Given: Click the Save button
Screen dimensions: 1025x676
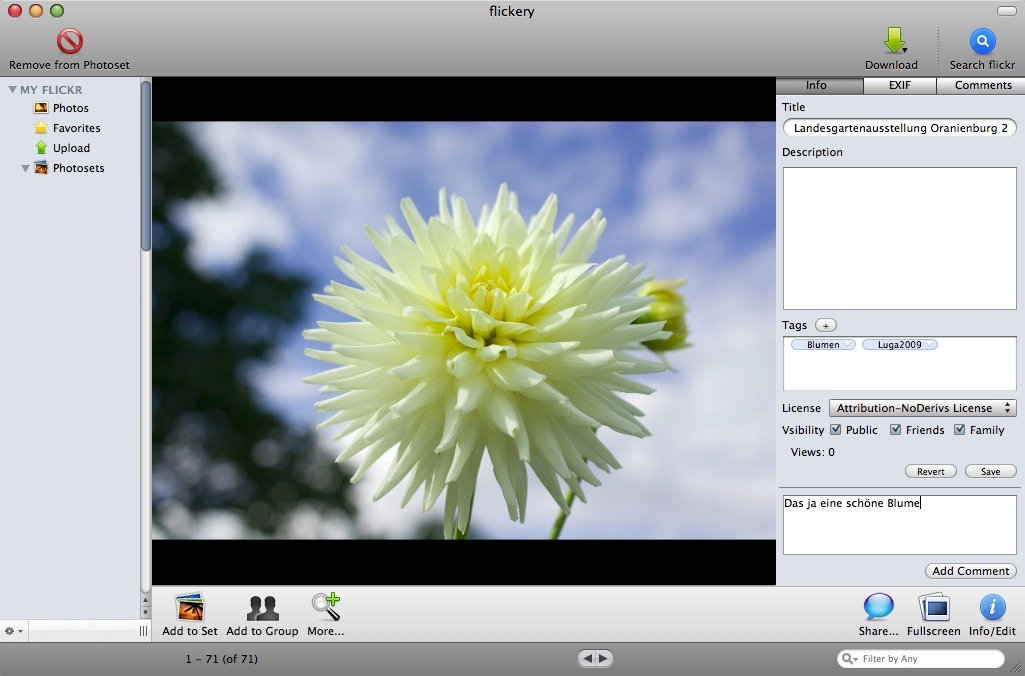Looking at the screenshot, I should point(990,471).
